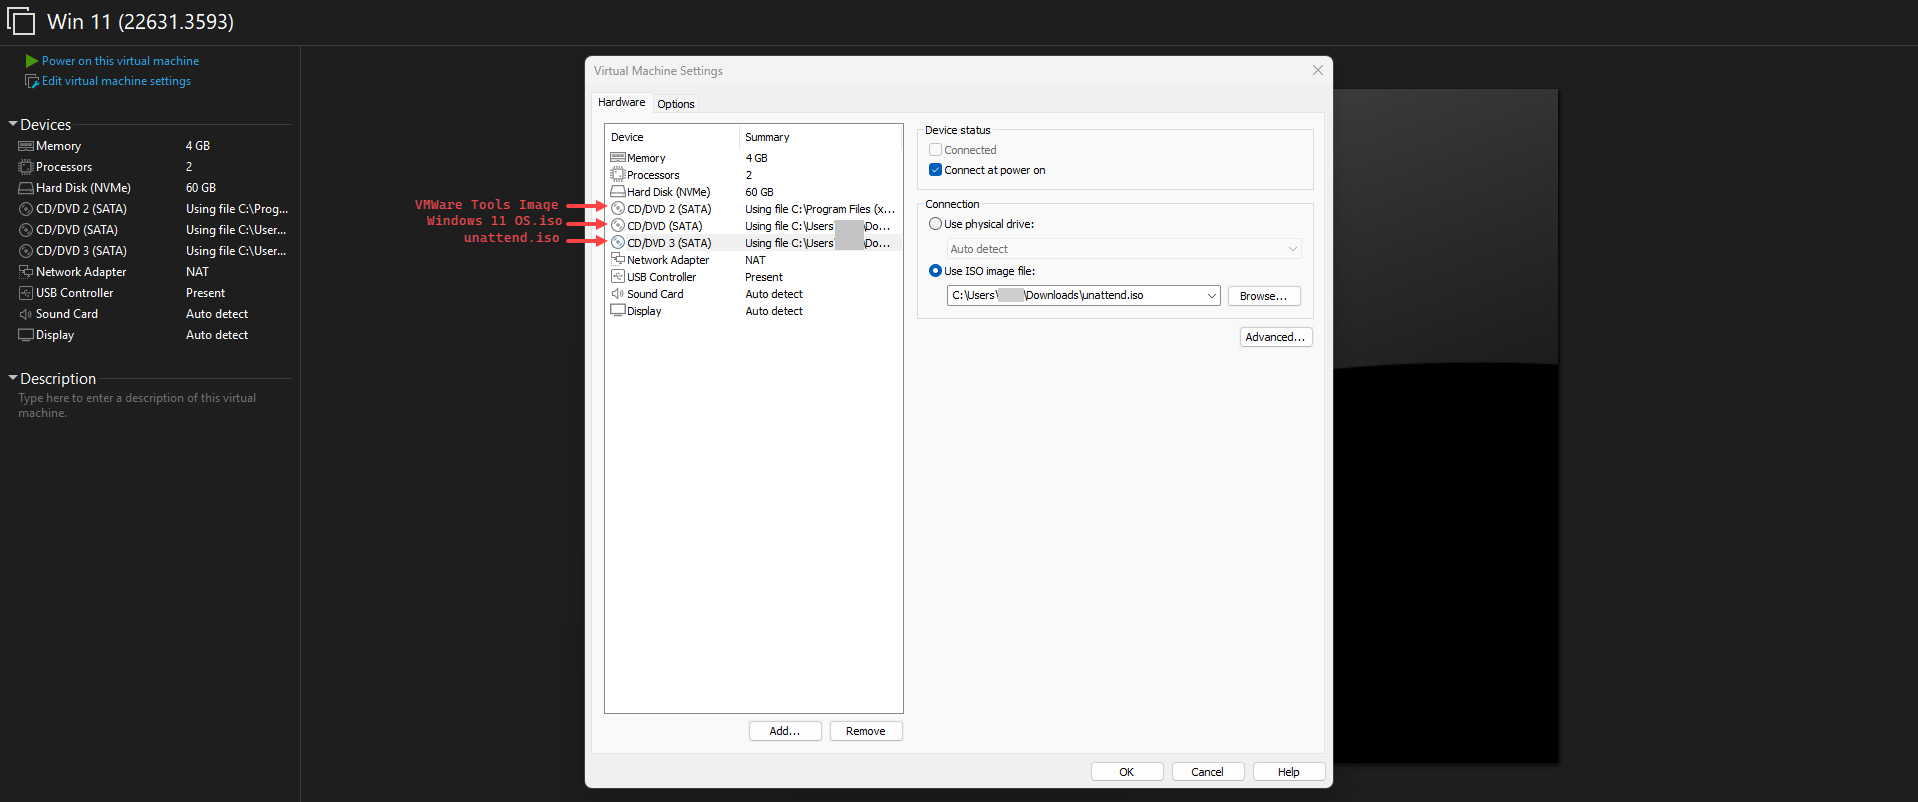Image resolution: width=1918 pixels, height=802 pixels.
Task: Click "Using file C:\Prog..." in the sidebar
Action: (237, 209)
